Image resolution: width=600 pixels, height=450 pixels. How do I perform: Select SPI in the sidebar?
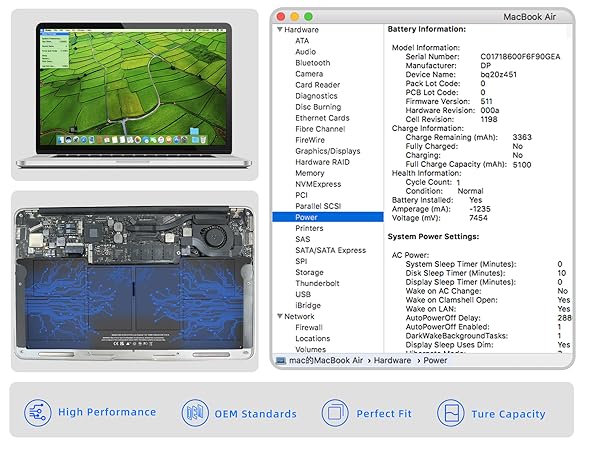click(301, 261)
